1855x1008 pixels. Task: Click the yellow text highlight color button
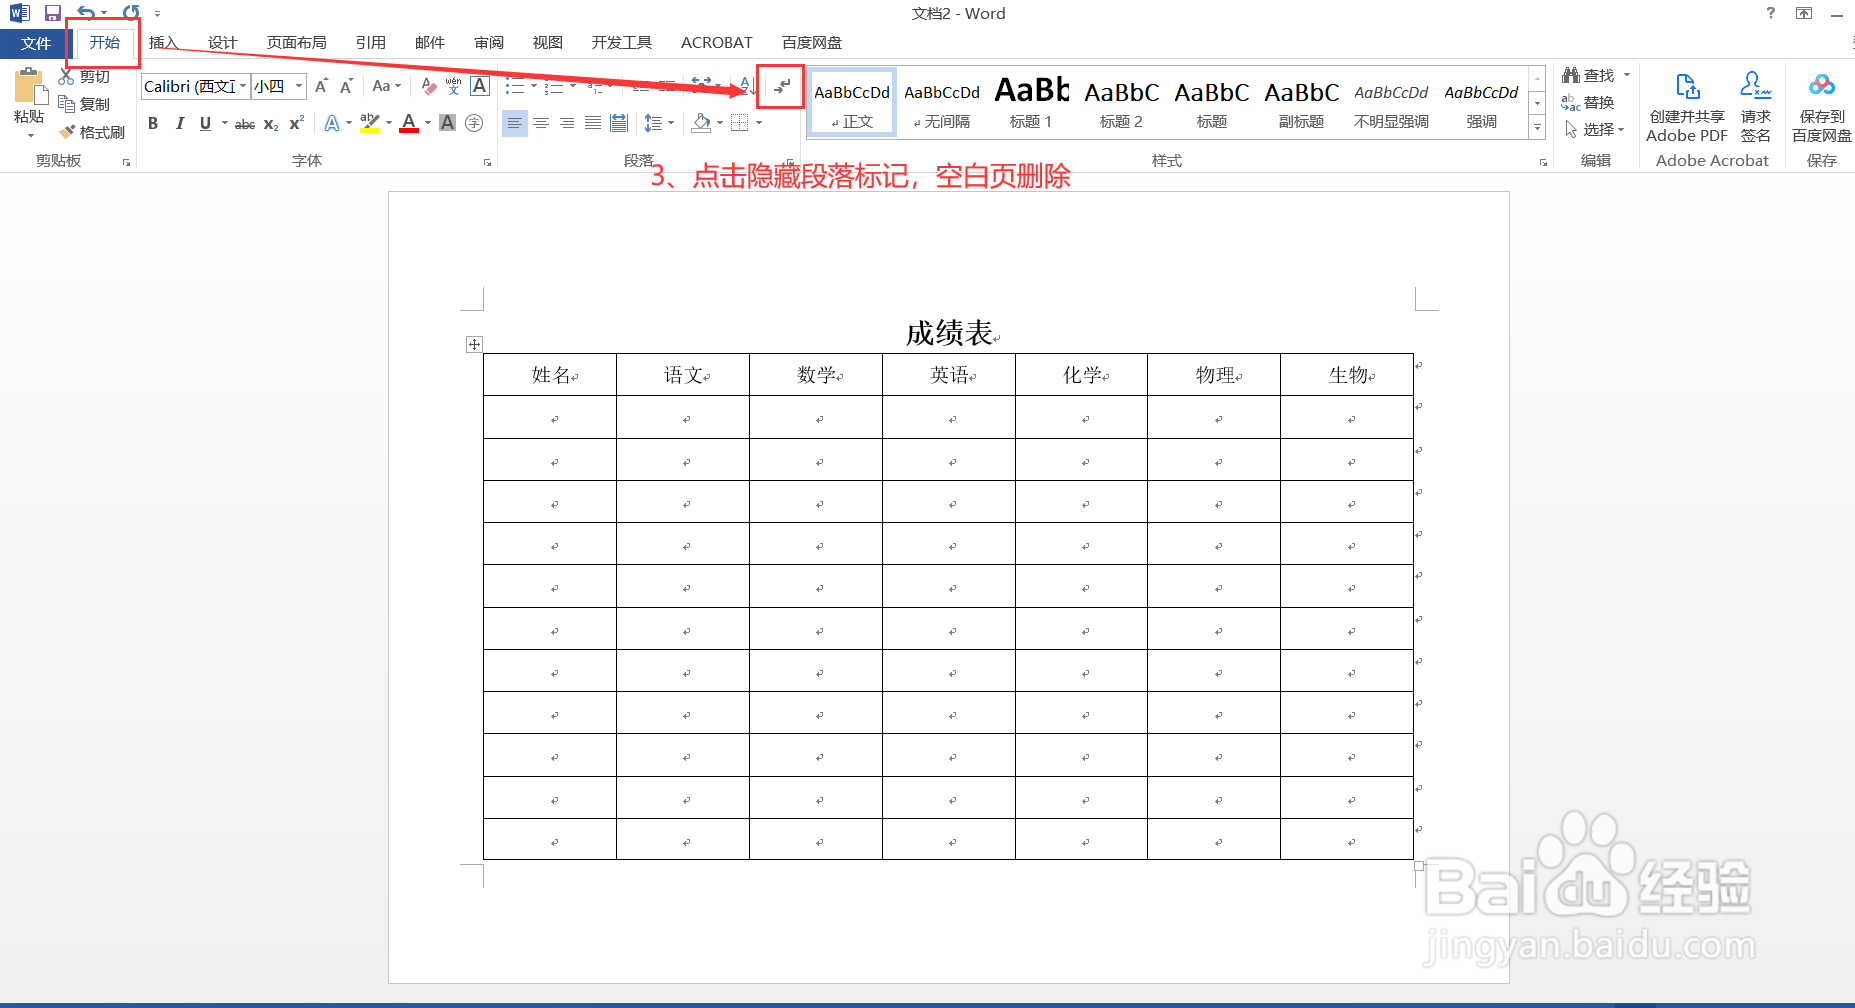pos(369,123)
